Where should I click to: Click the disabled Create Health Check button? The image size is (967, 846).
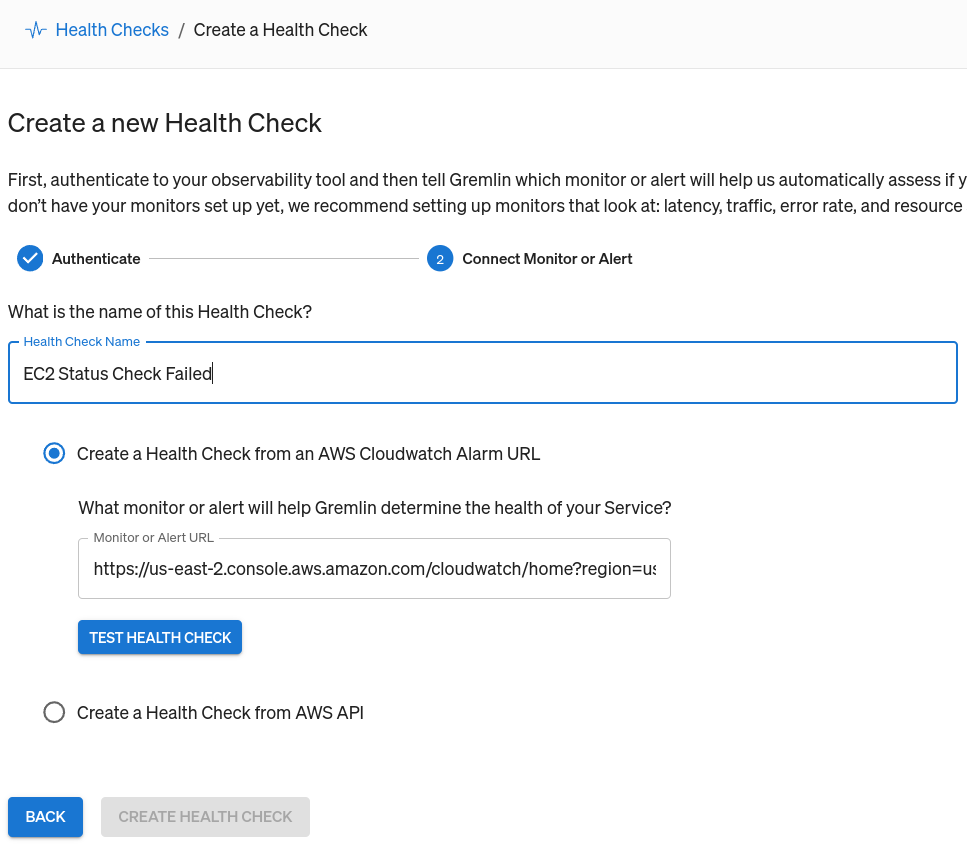205,816
